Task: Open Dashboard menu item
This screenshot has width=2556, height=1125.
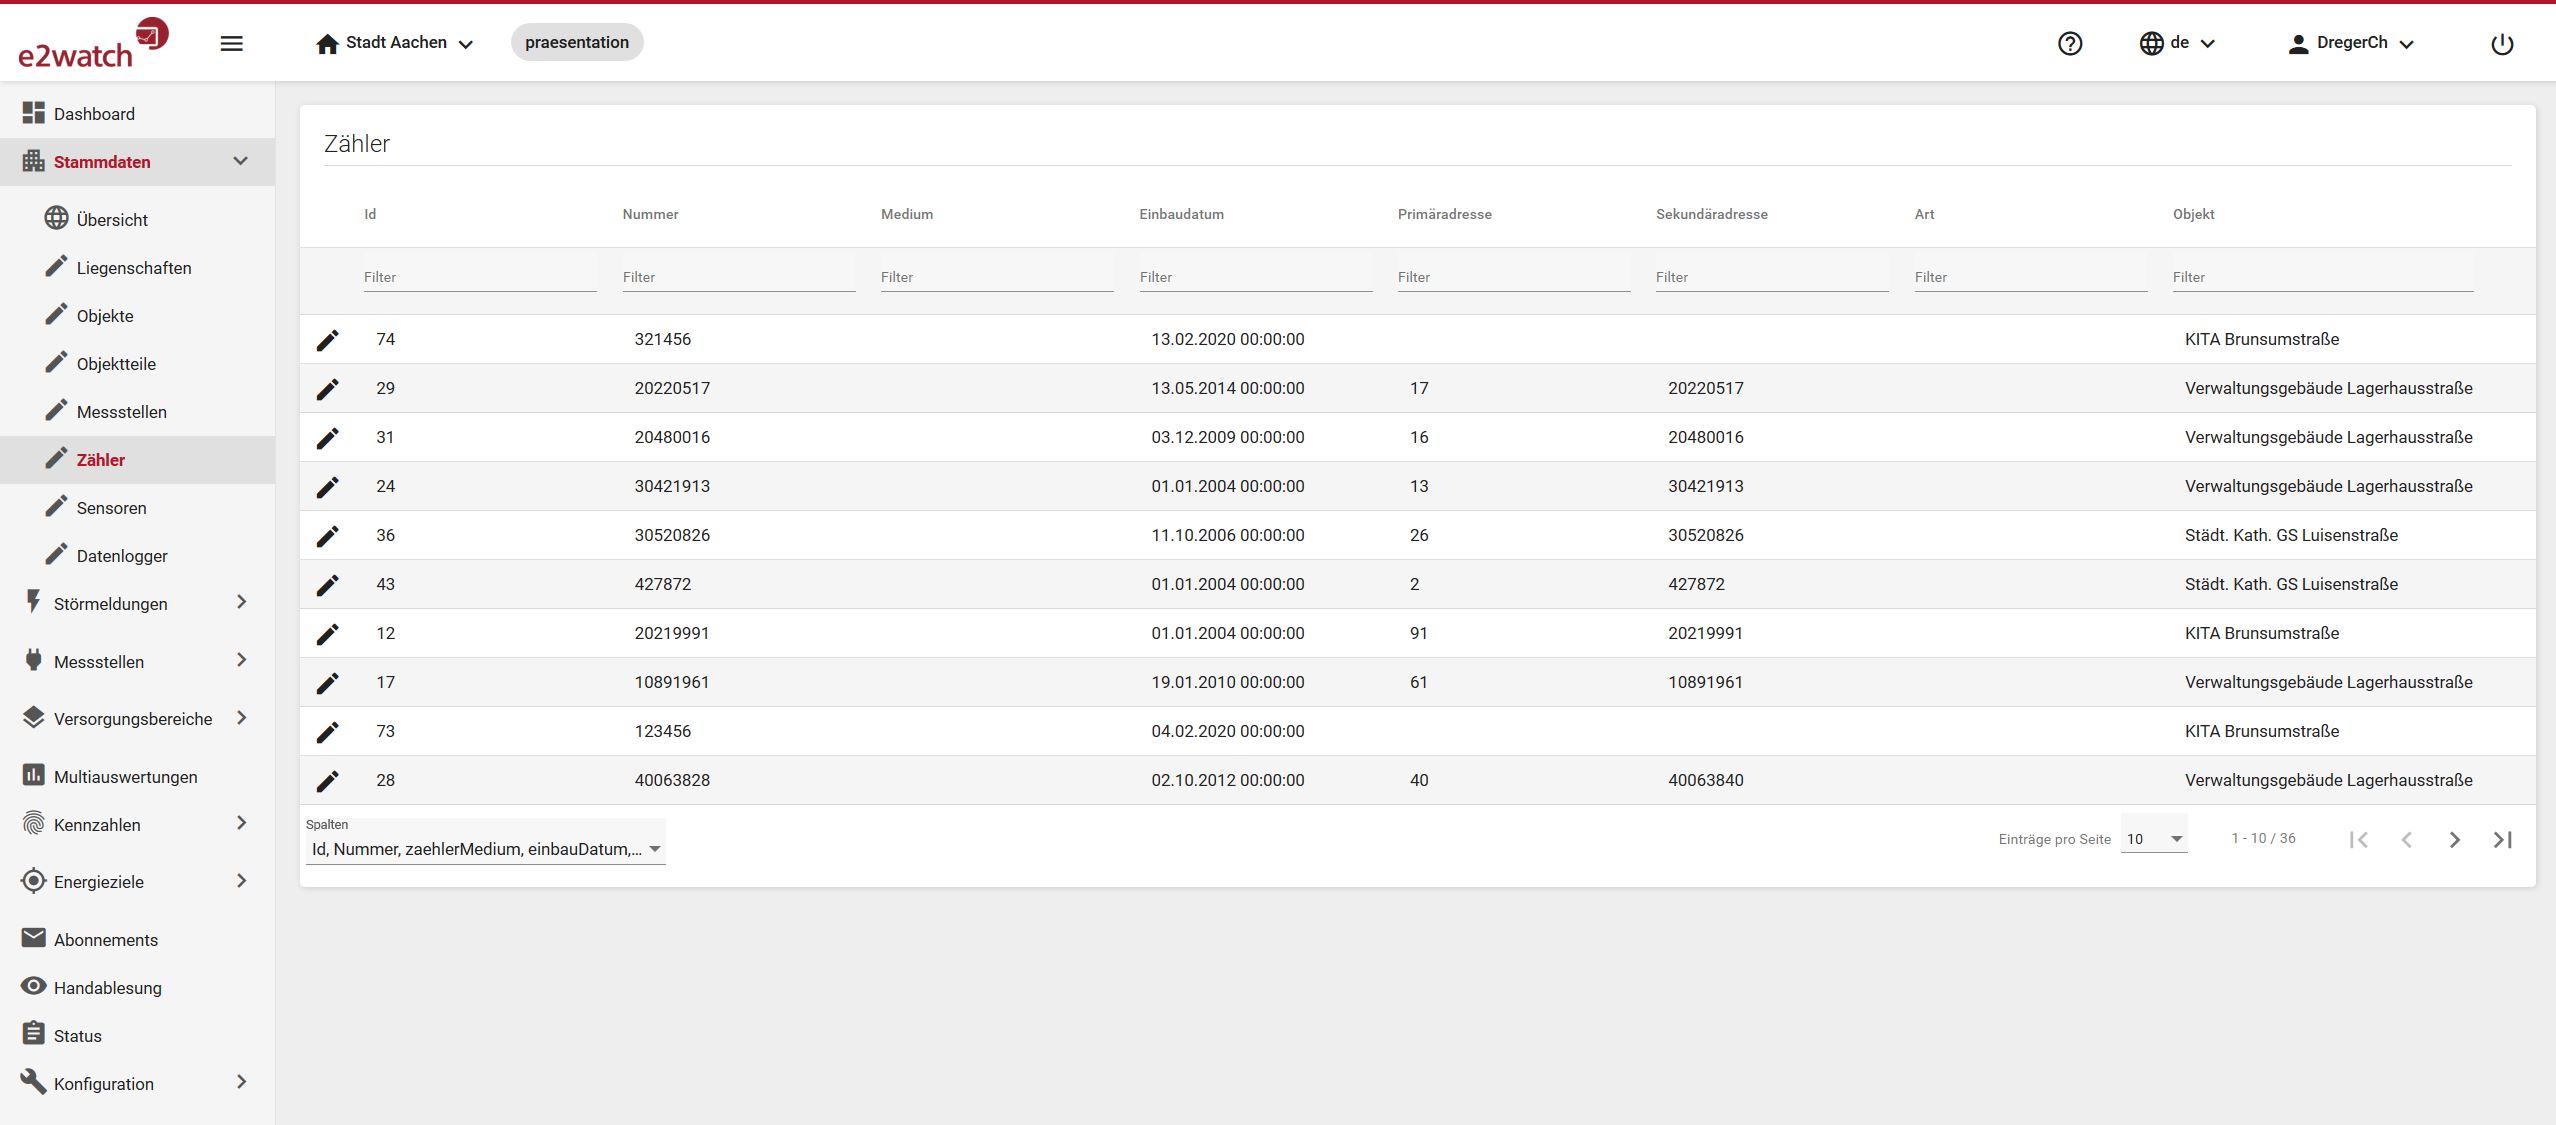Action: tap(94, 114)
